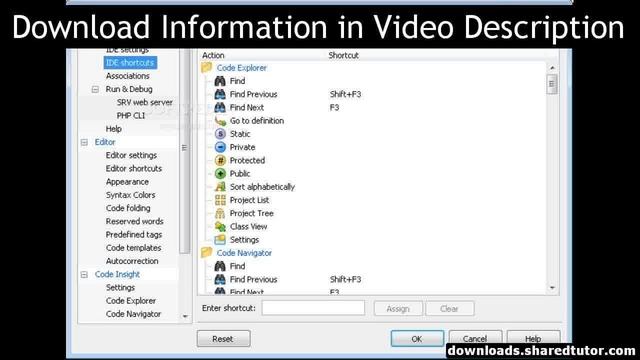Image resolution: width=640 pixels, height=360 pixels.
Task: Select the Class View action text
Action: coord(248,227)
